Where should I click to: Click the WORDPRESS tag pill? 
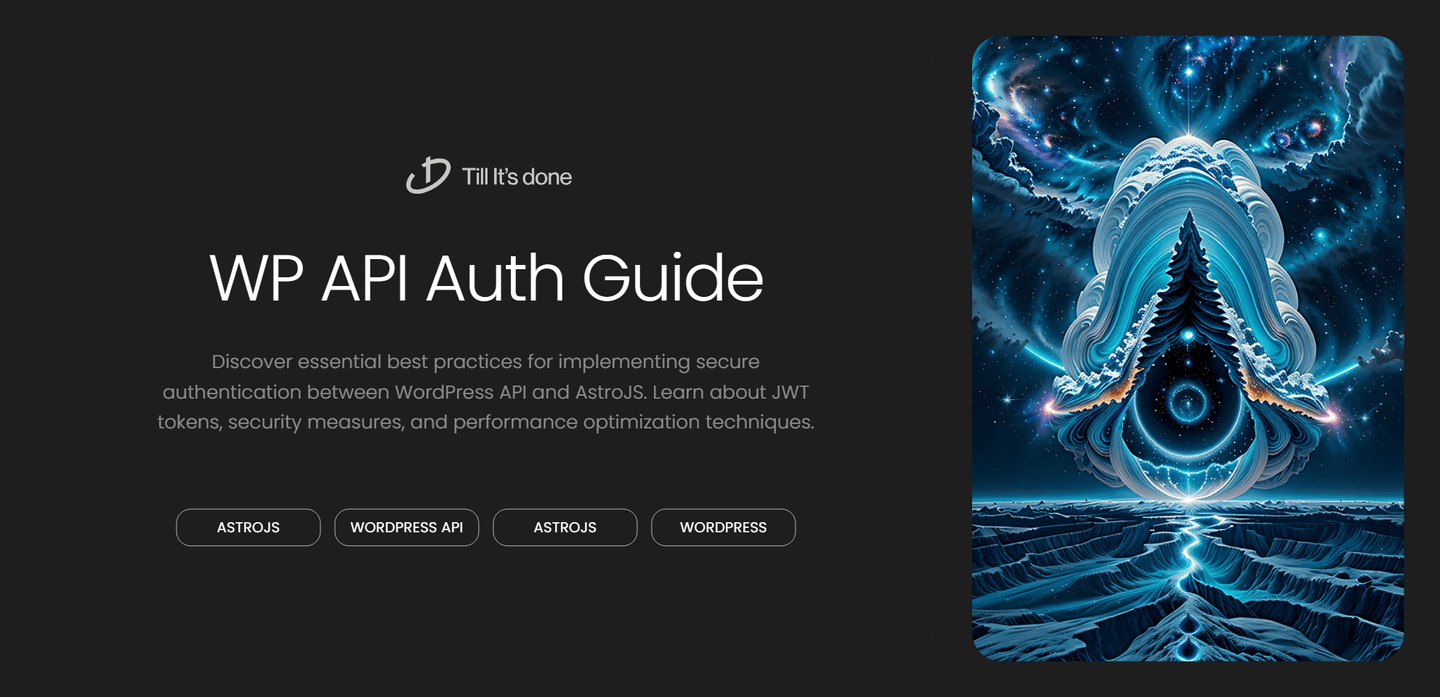[x=723, y=527]
